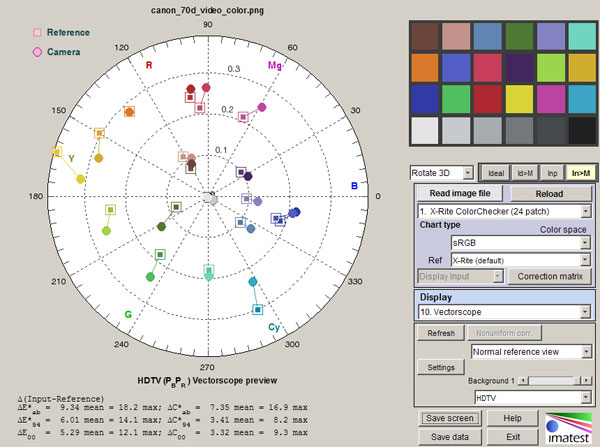The image size is (600, 447).
Task: Open the Correction matrix button
Action: 550,276
